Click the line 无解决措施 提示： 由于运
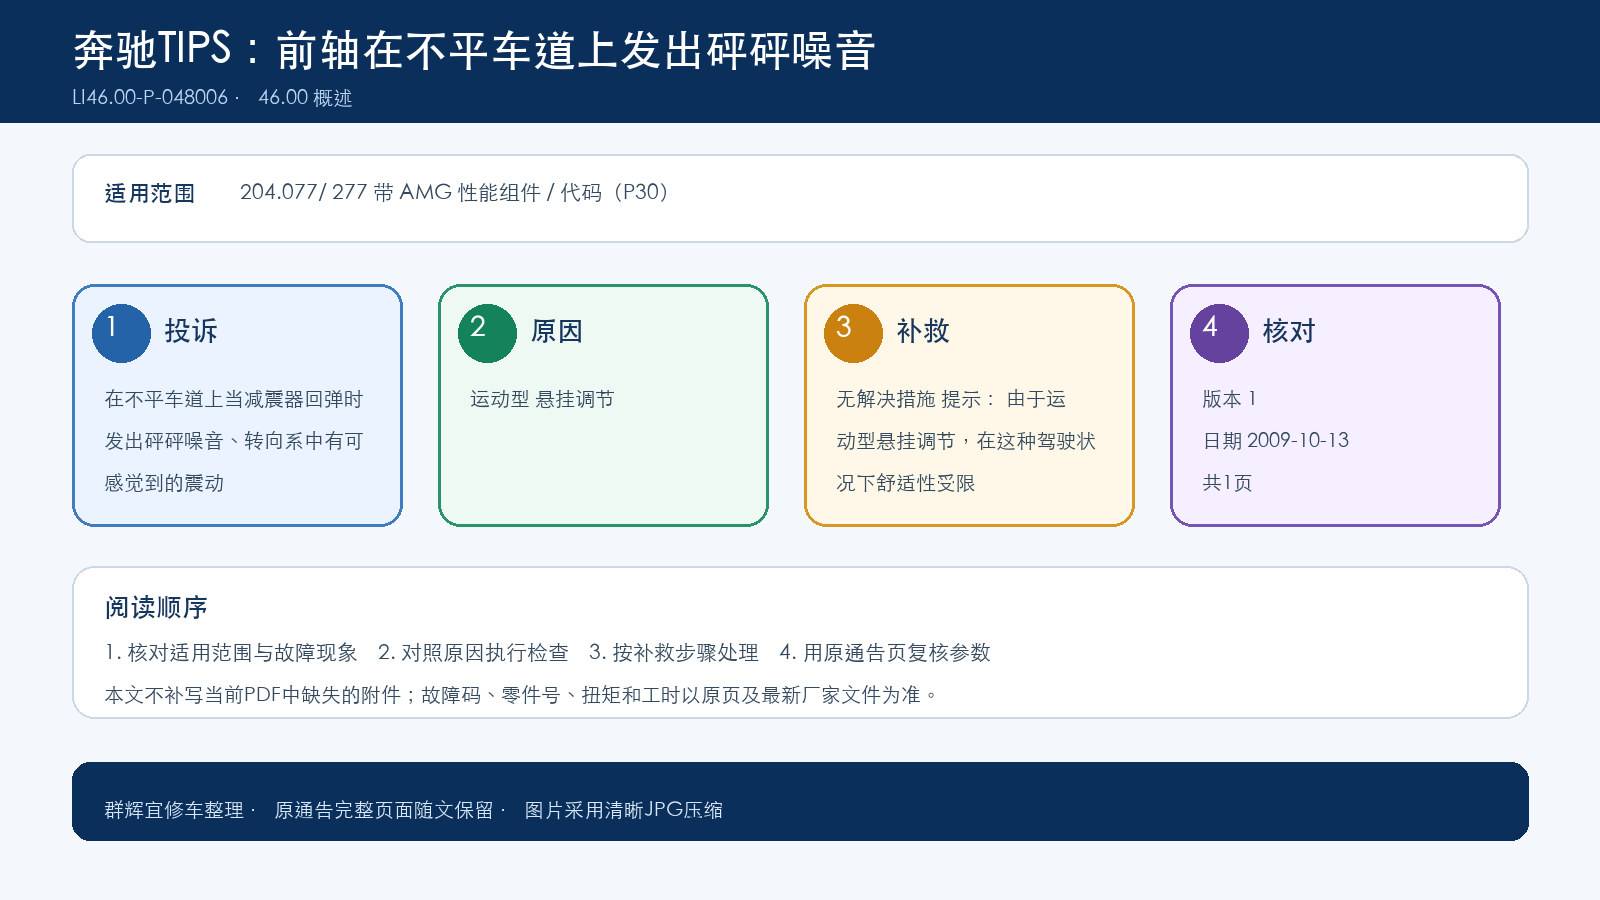 pyautogui.click(x=951, y=399)
